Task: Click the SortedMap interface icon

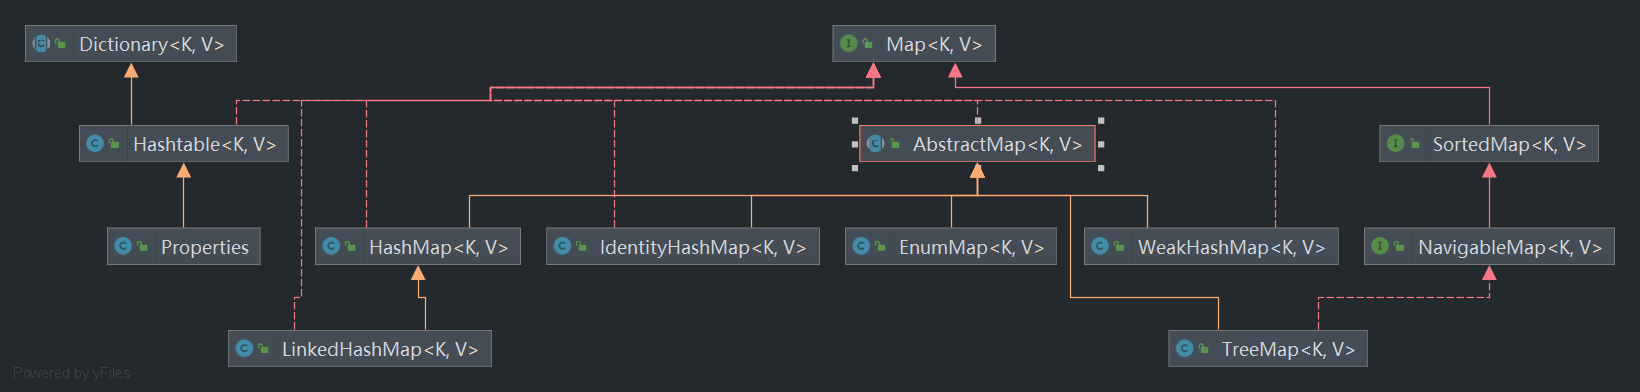Action: pyautogui.click(x=1395, y=144)
